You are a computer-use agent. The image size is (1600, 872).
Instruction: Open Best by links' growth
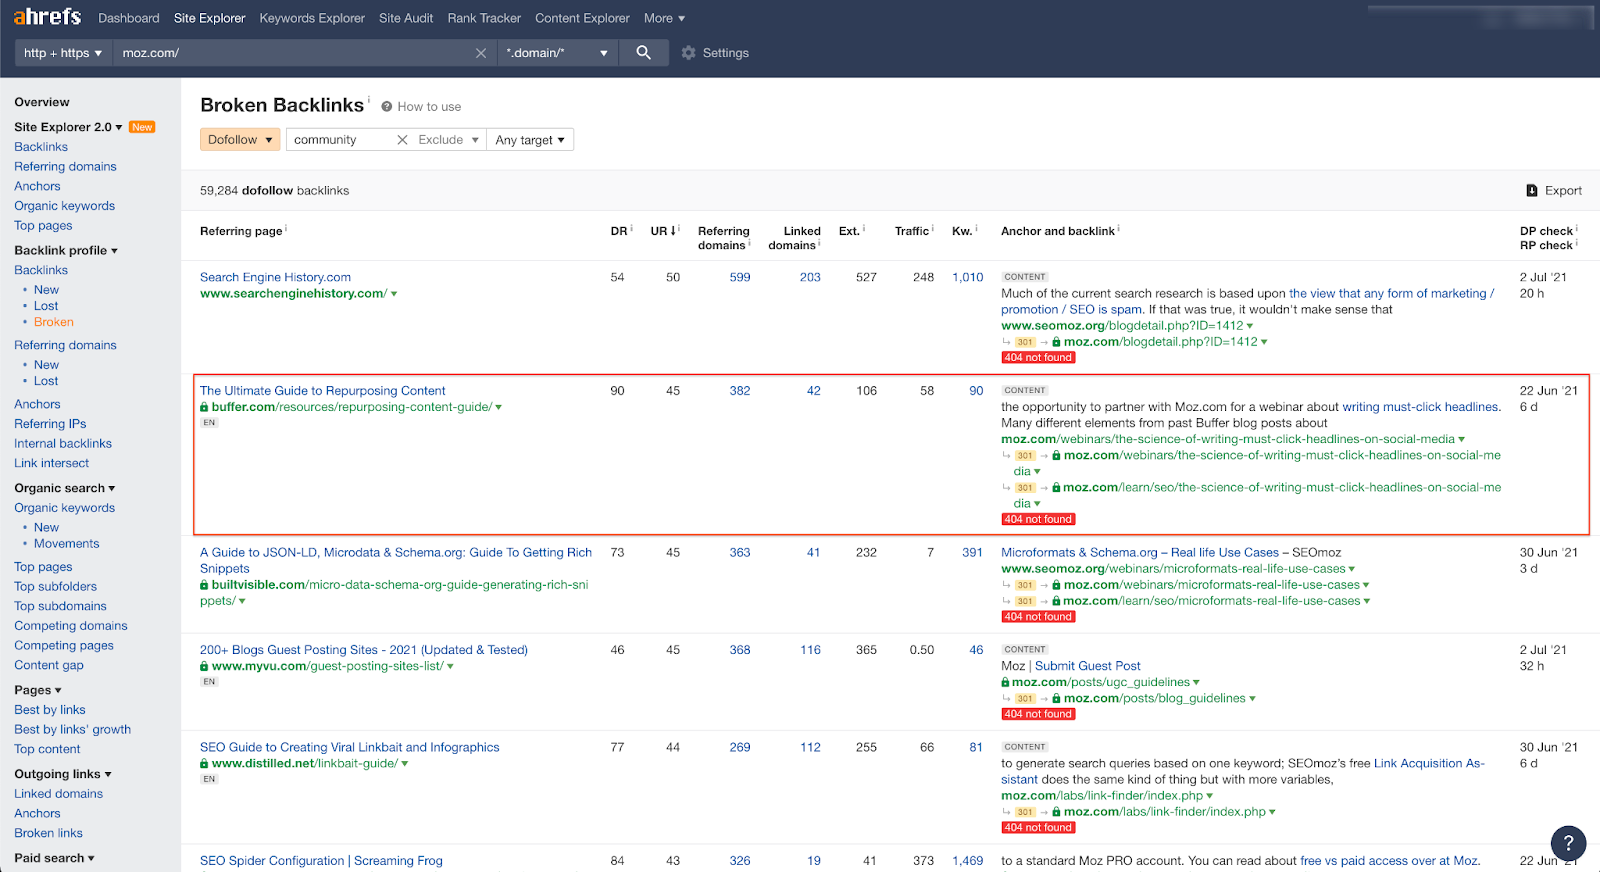72,730
